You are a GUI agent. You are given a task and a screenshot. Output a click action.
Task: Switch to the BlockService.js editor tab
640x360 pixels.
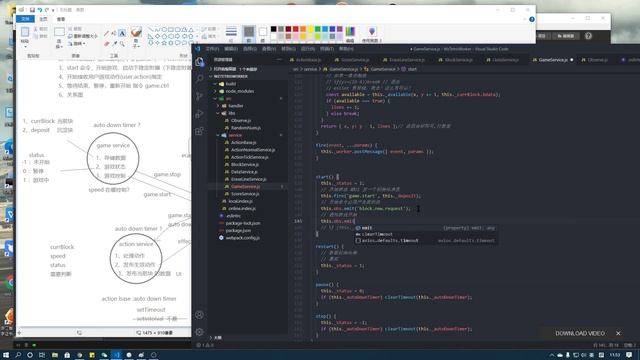(x=458, y=60)
